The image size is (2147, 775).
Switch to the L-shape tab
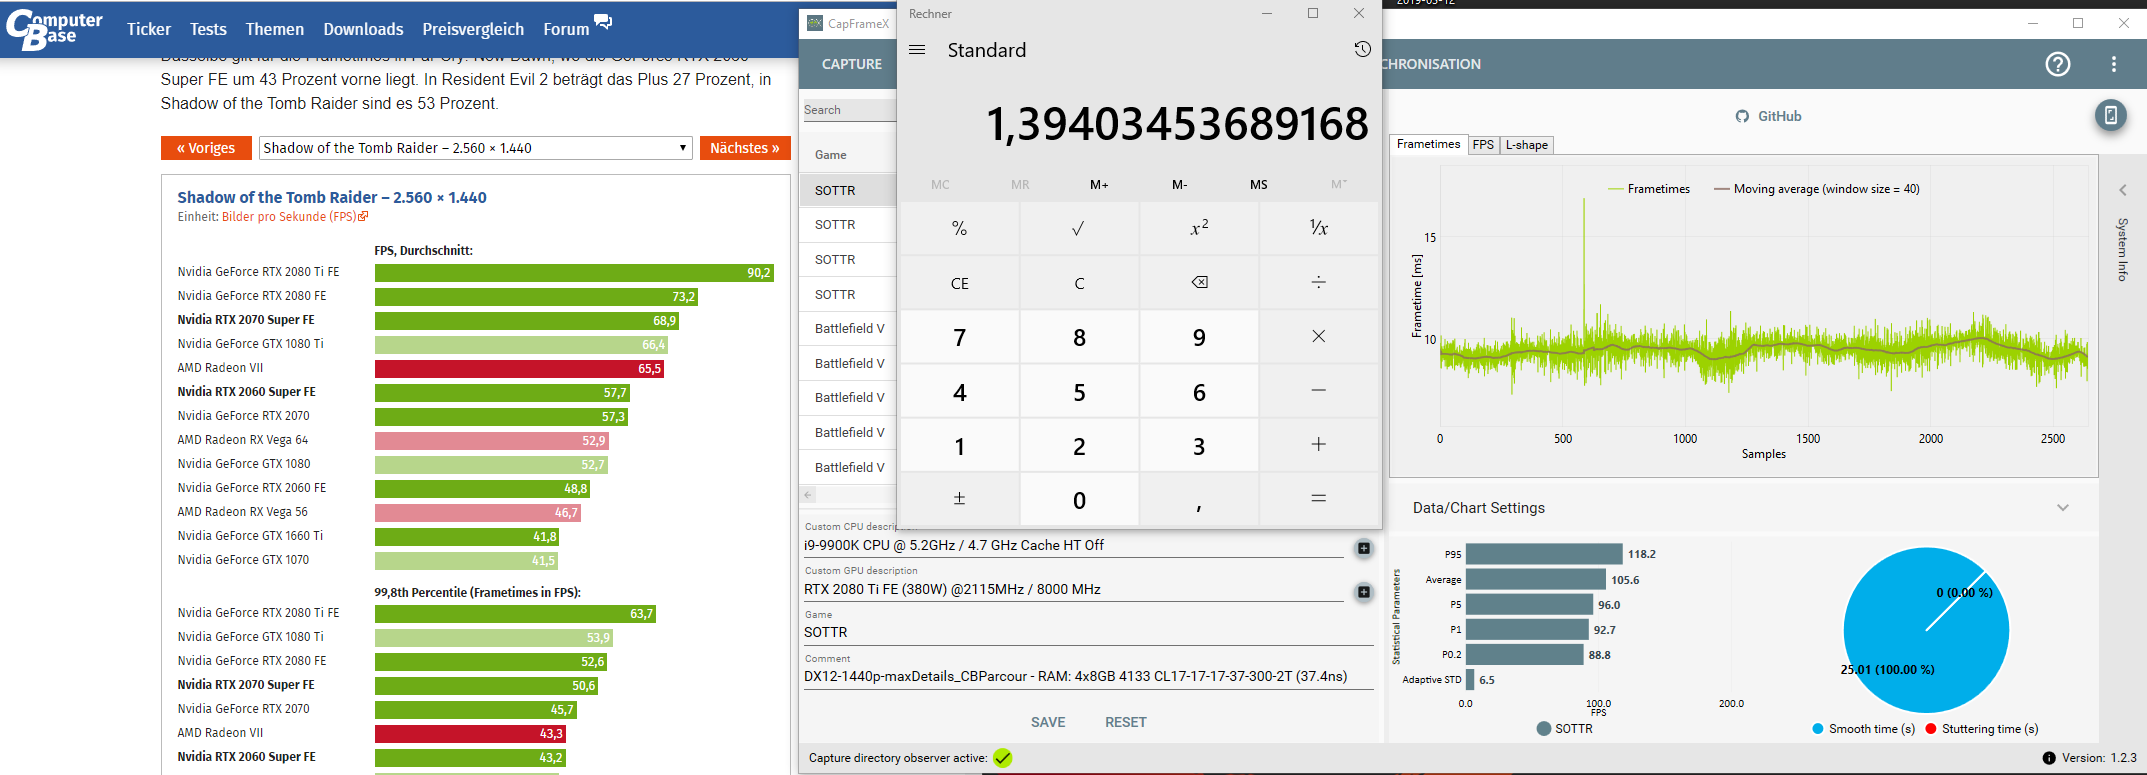click(1526, 145)
